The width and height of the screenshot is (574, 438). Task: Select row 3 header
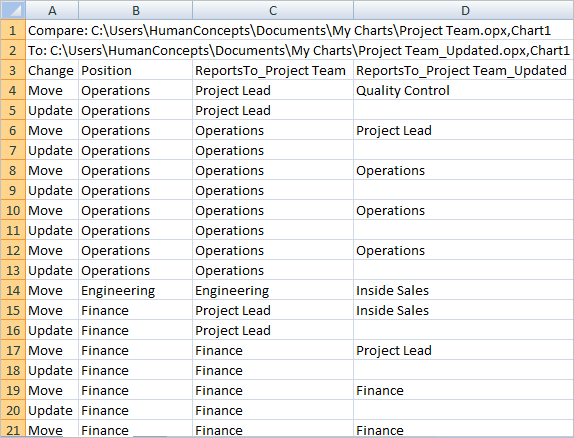click(x=13, y=70)
